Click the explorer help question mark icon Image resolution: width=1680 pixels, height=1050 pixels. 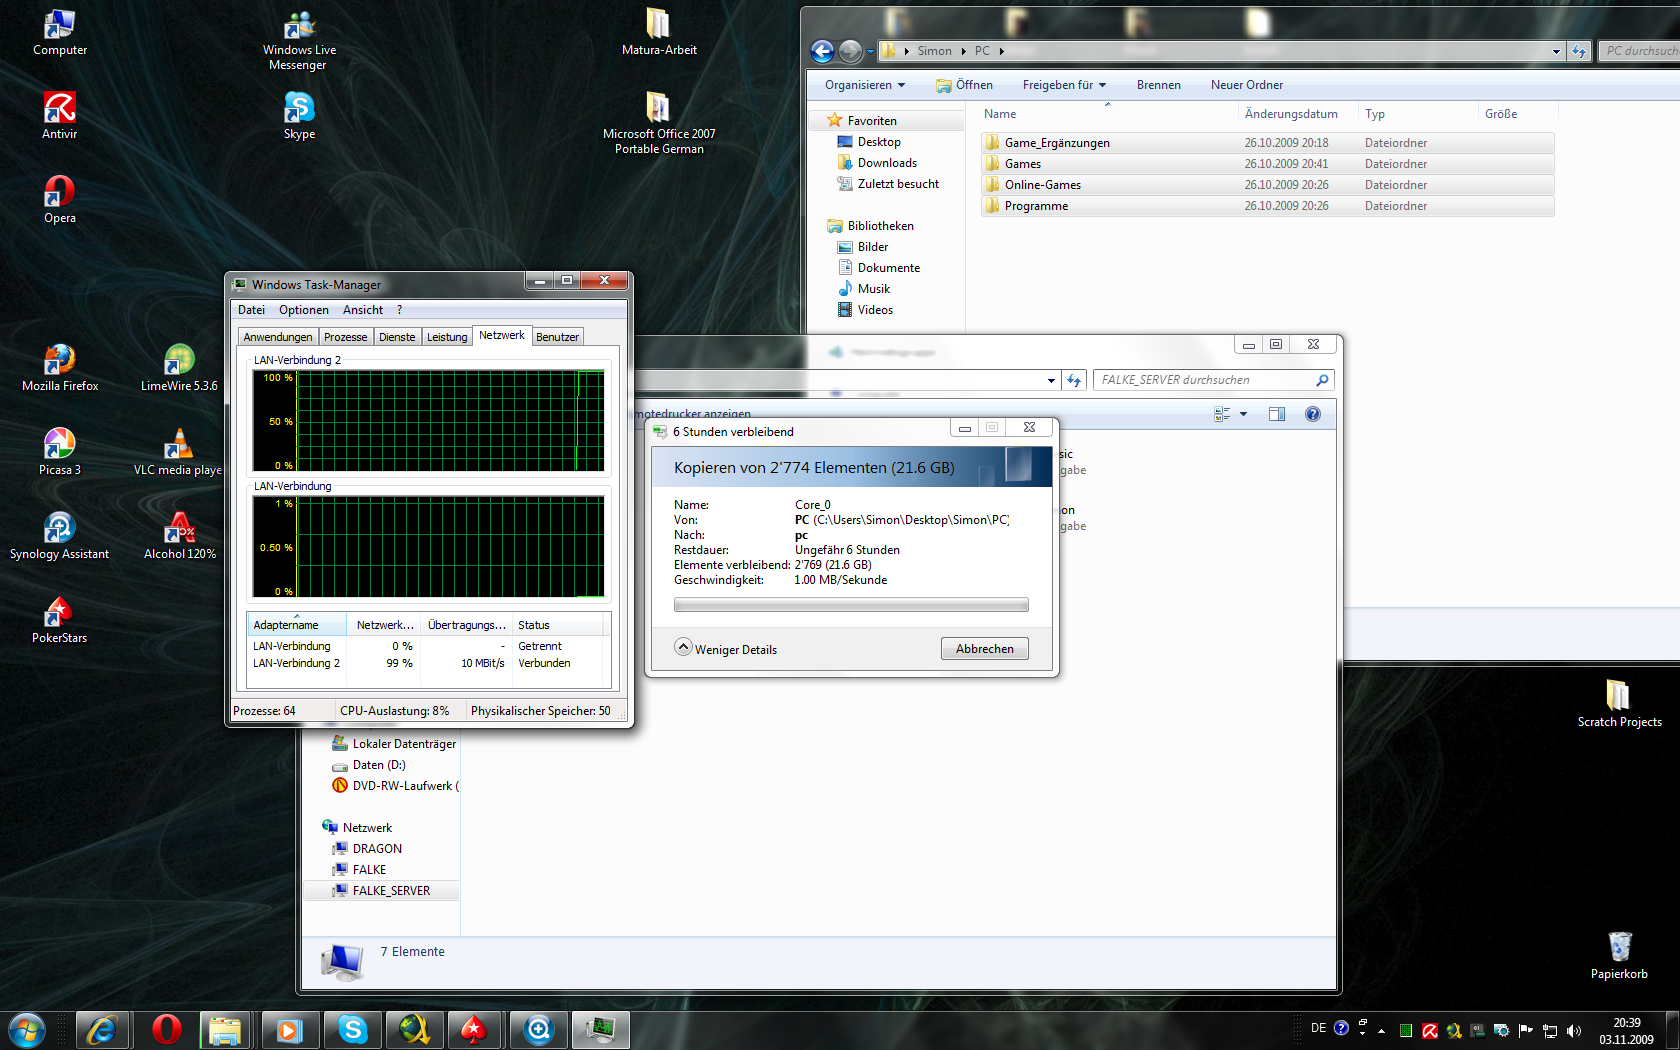tap(1312, 414)
